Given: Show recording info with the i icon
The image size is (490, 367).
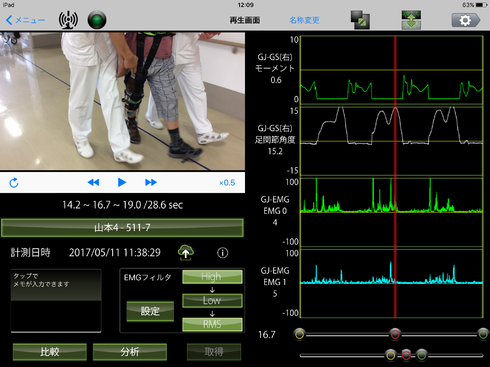Looking at the screenshot, I should (223, 253).
